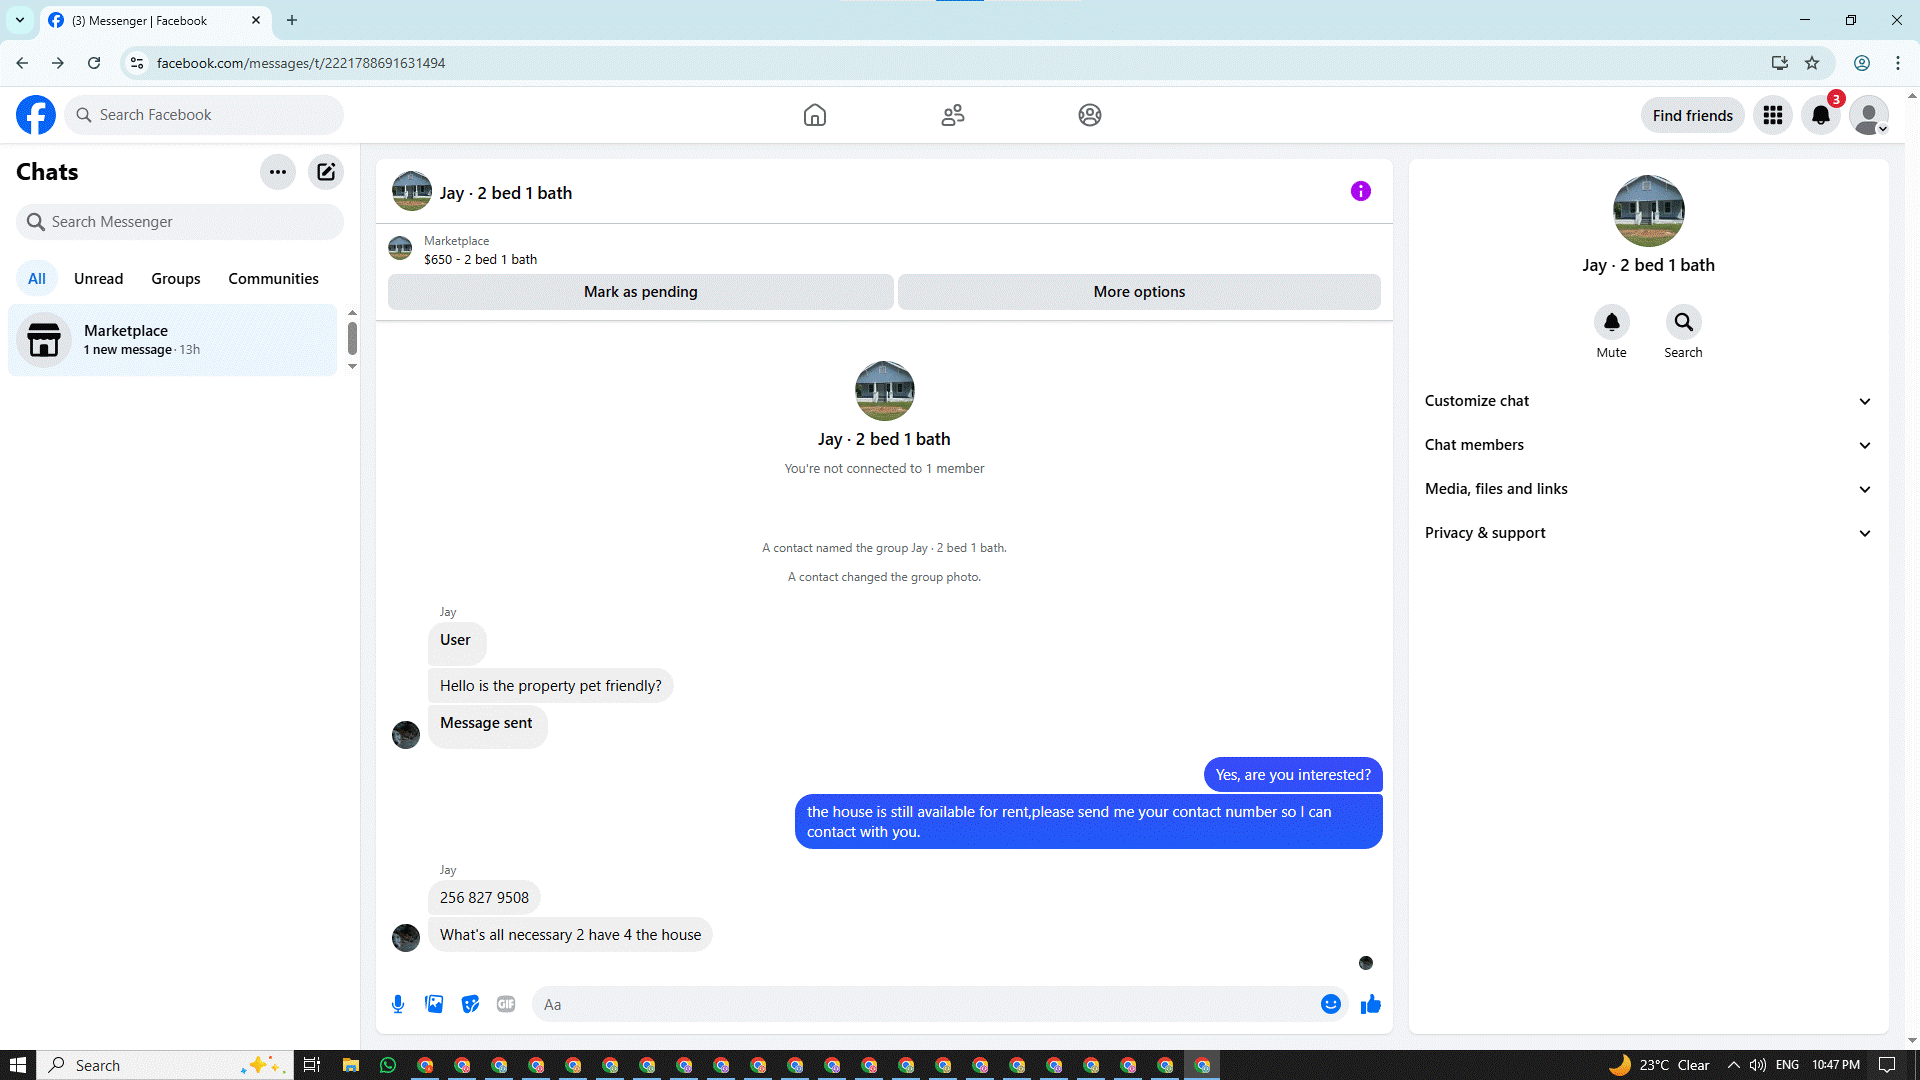Open the GIF picker

(x=506, y=1004)
